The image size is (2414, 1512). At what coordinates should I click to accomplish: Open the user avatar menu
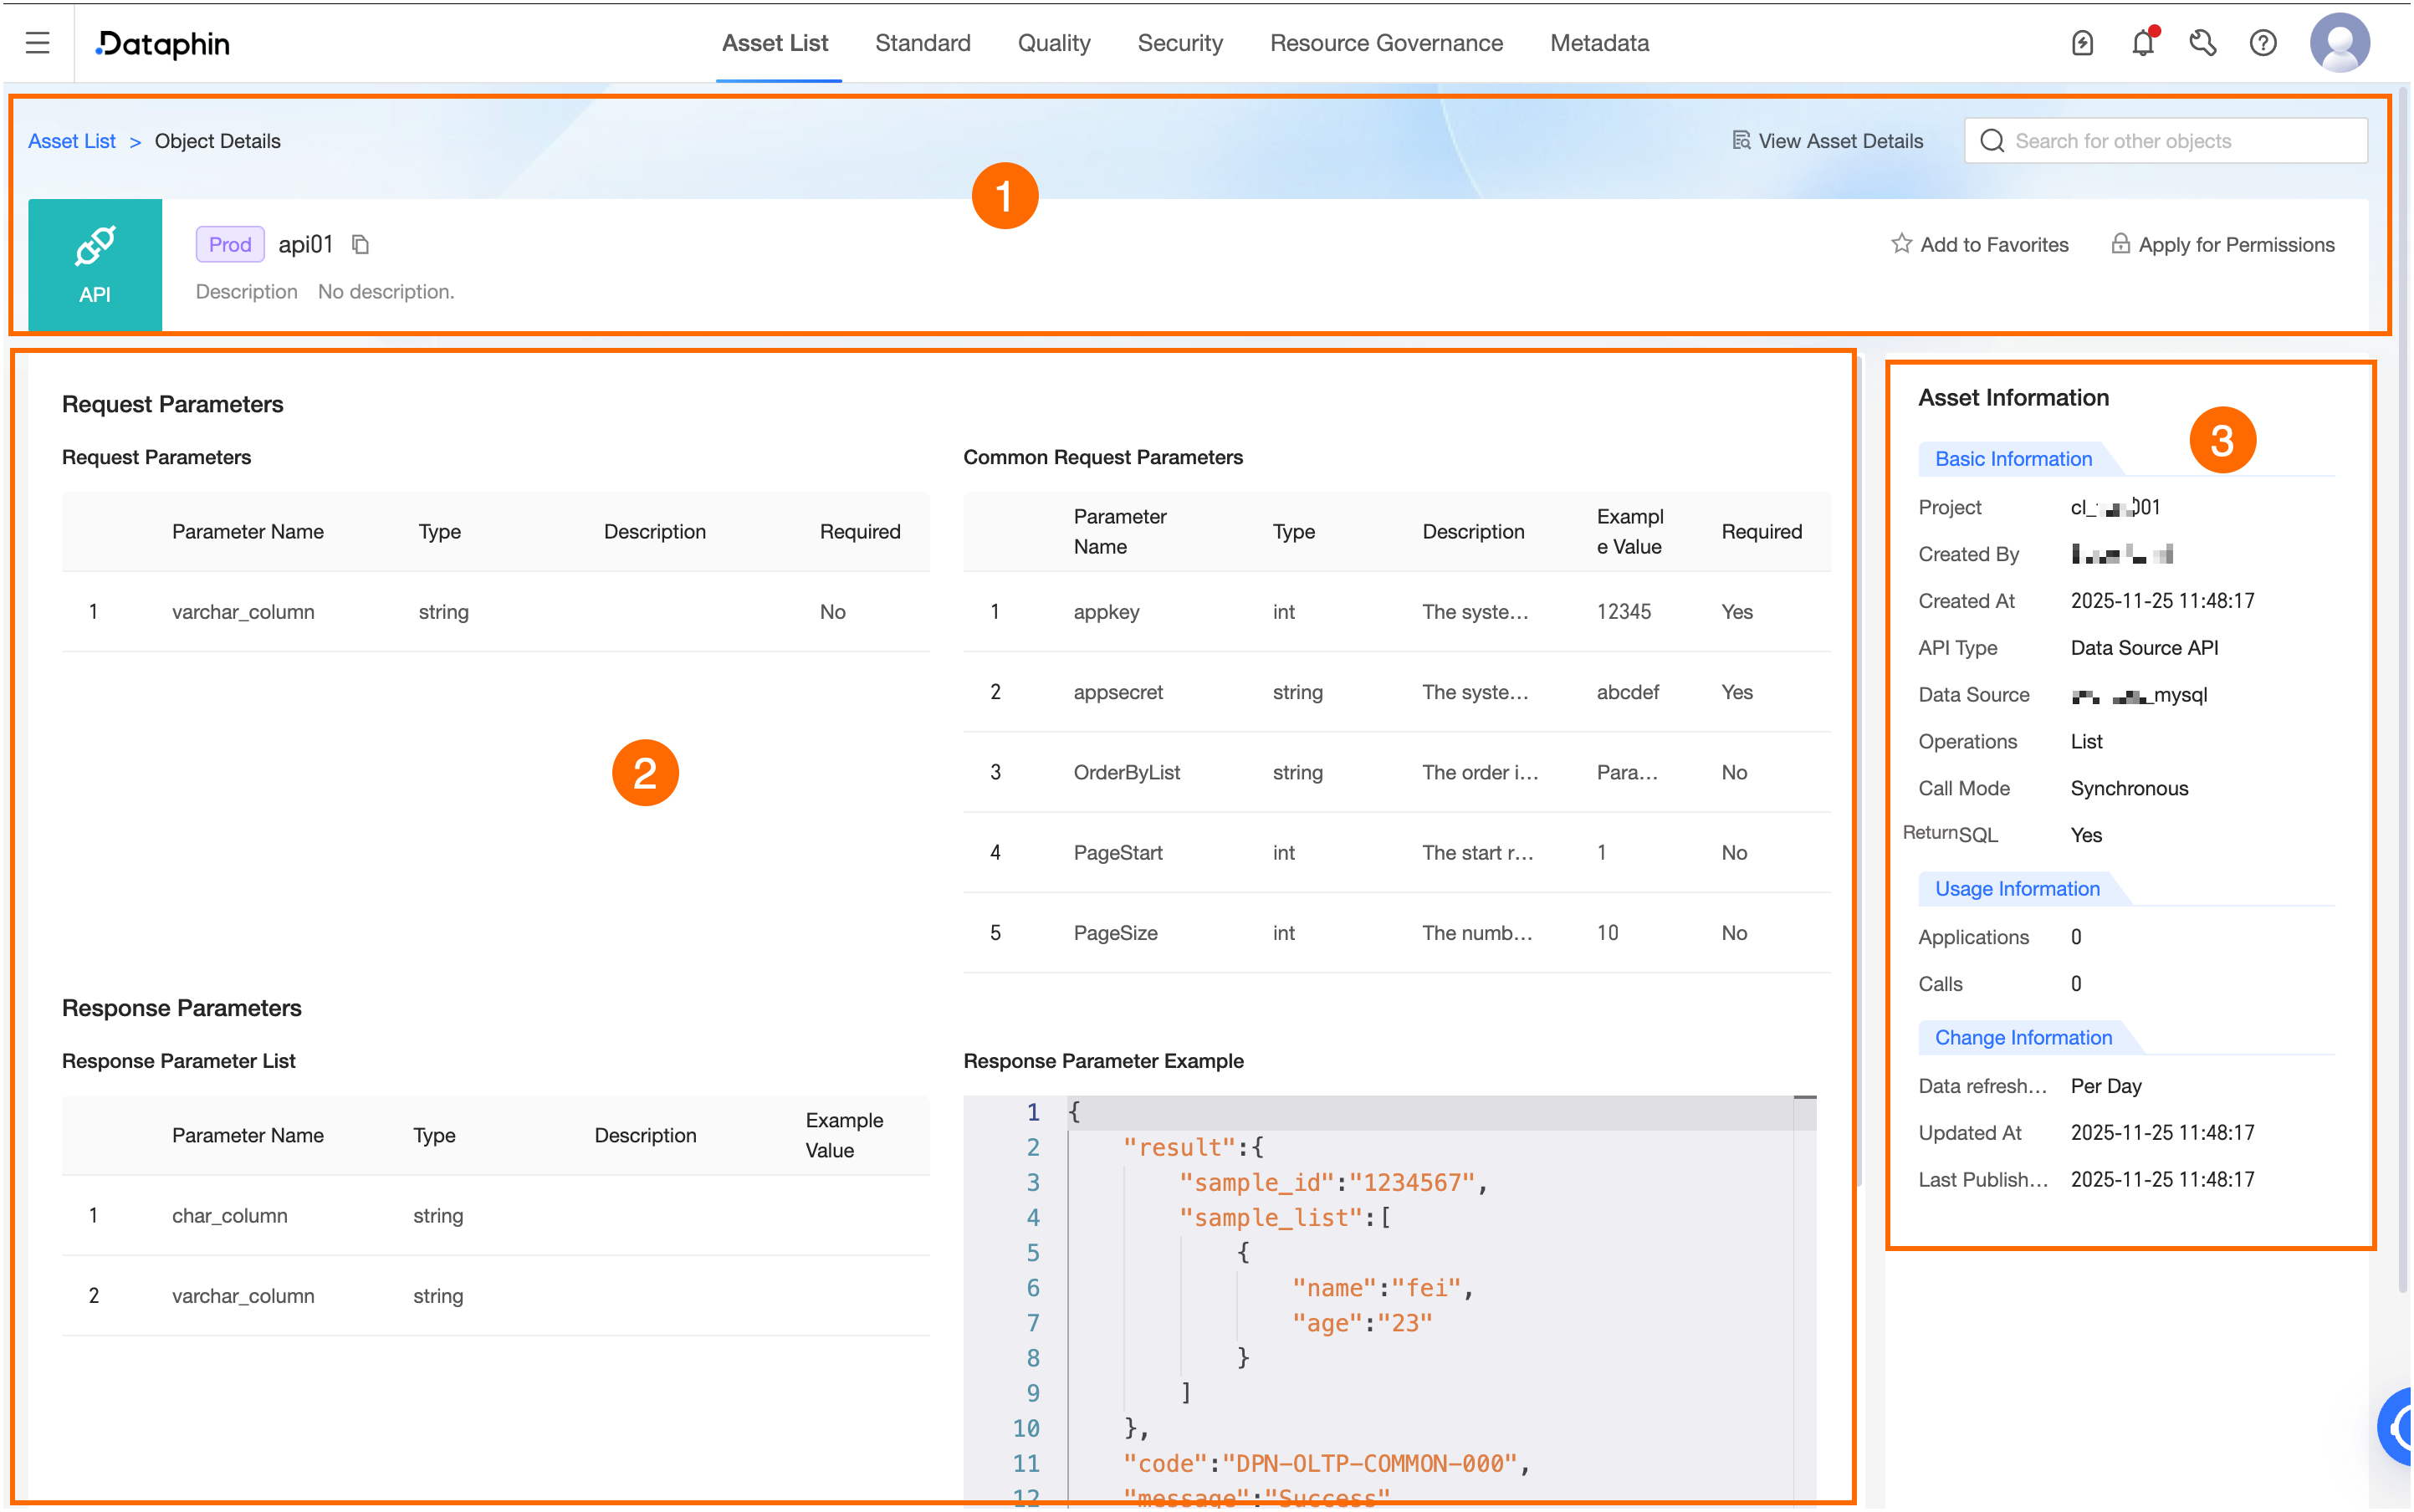pyautogui.click(x=2340, y=43)
